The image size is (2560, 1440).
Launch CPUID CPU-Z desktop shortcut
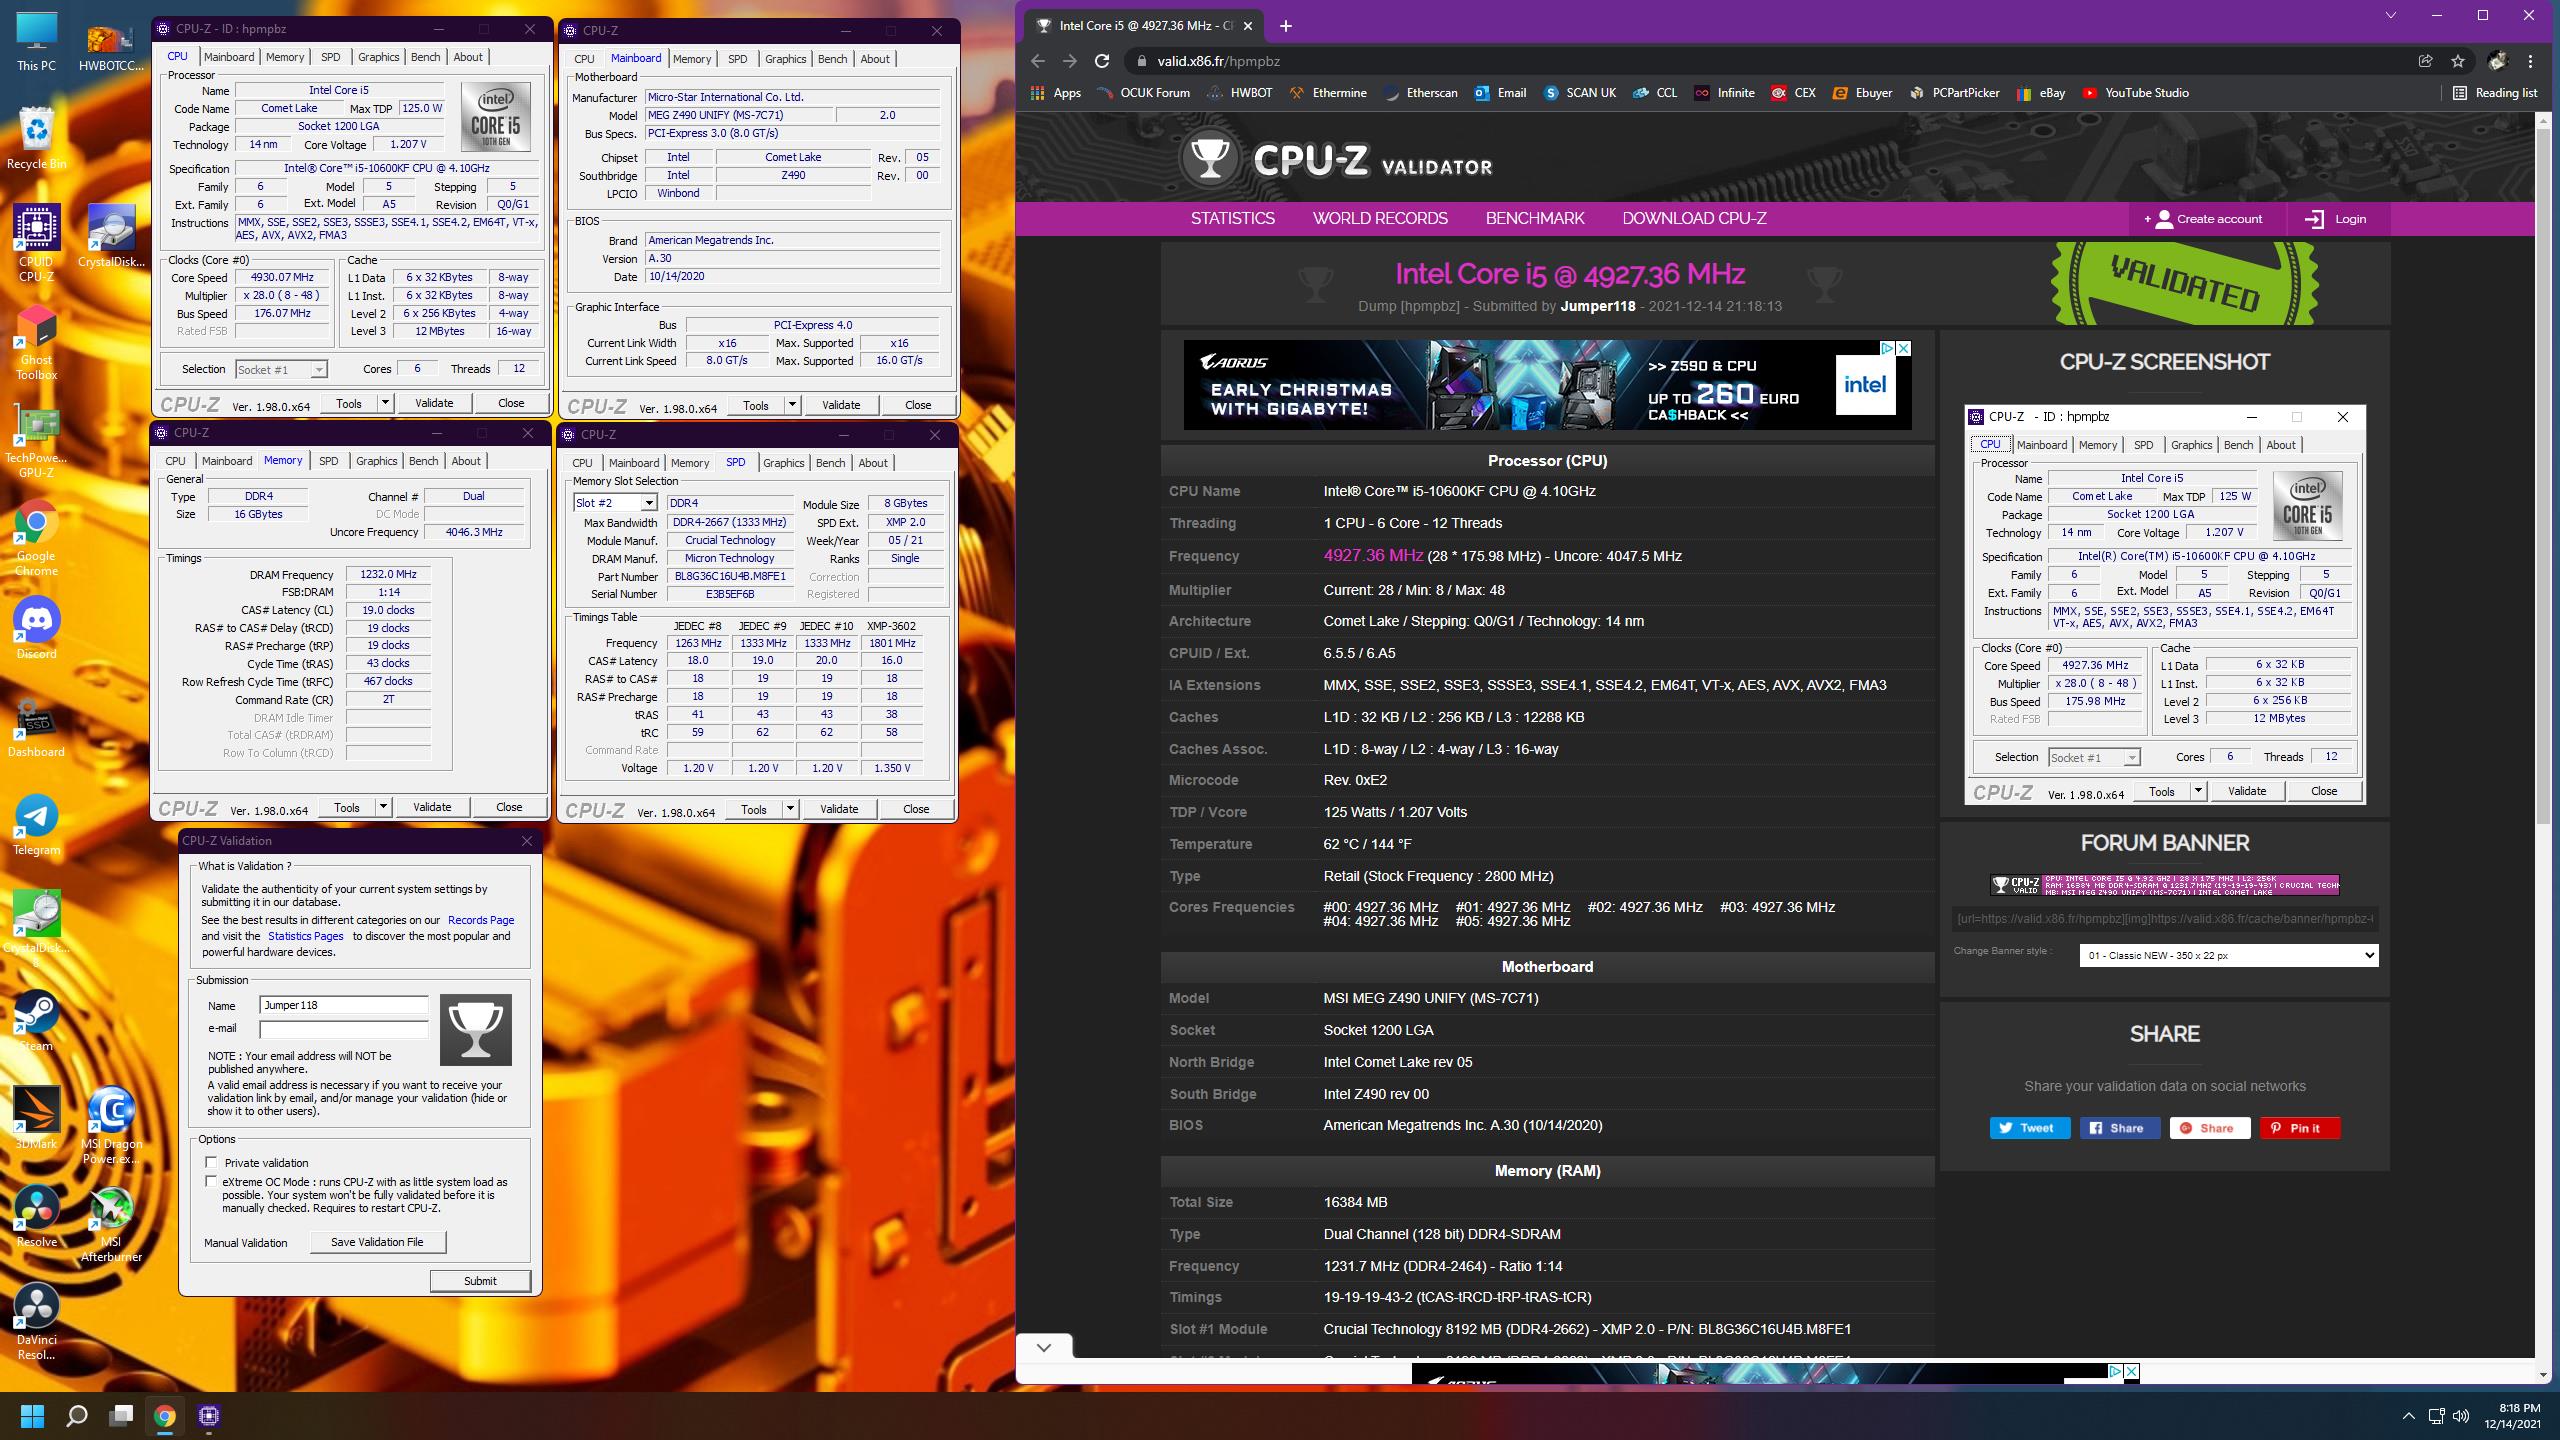click(x=36, y=243)
